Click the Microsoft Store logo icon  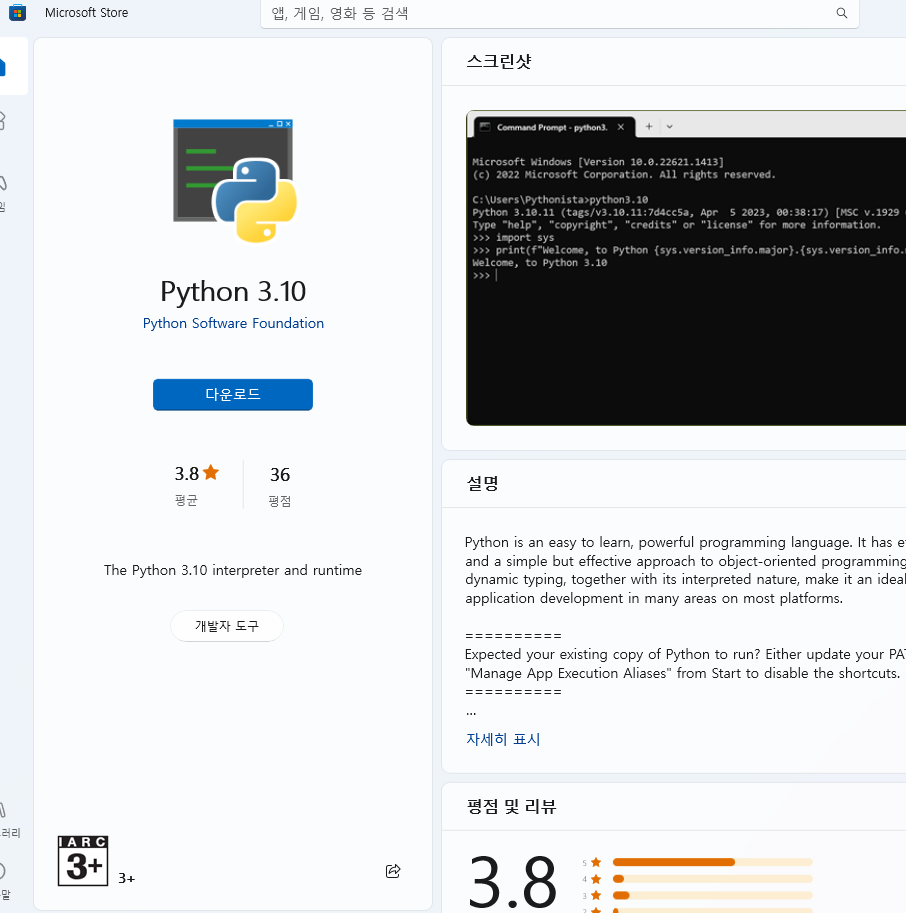17,12
